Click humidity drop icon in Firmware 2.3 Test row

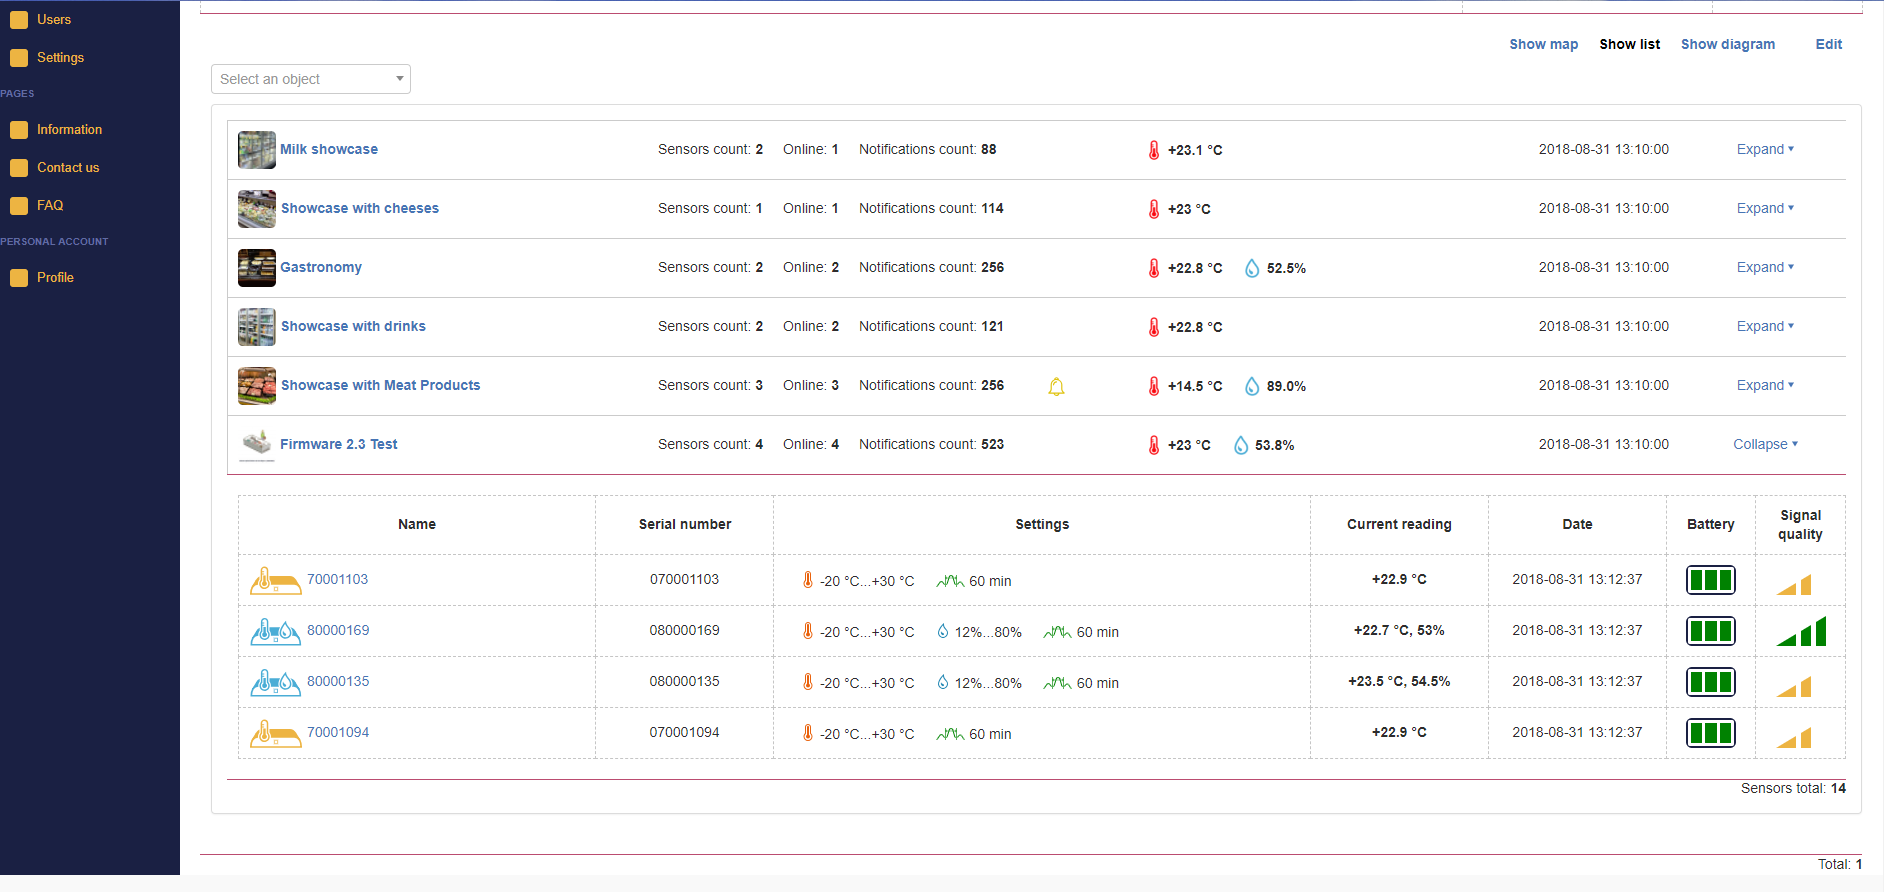click(1241, 445)
